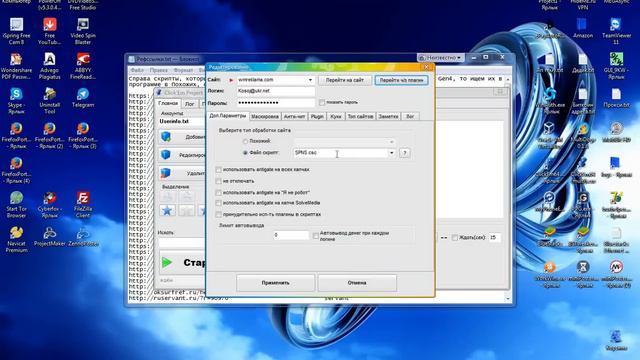Switch to the Доп.Параметры tab
This screenshot has width=640, height=360.
(x=228, y=116)
